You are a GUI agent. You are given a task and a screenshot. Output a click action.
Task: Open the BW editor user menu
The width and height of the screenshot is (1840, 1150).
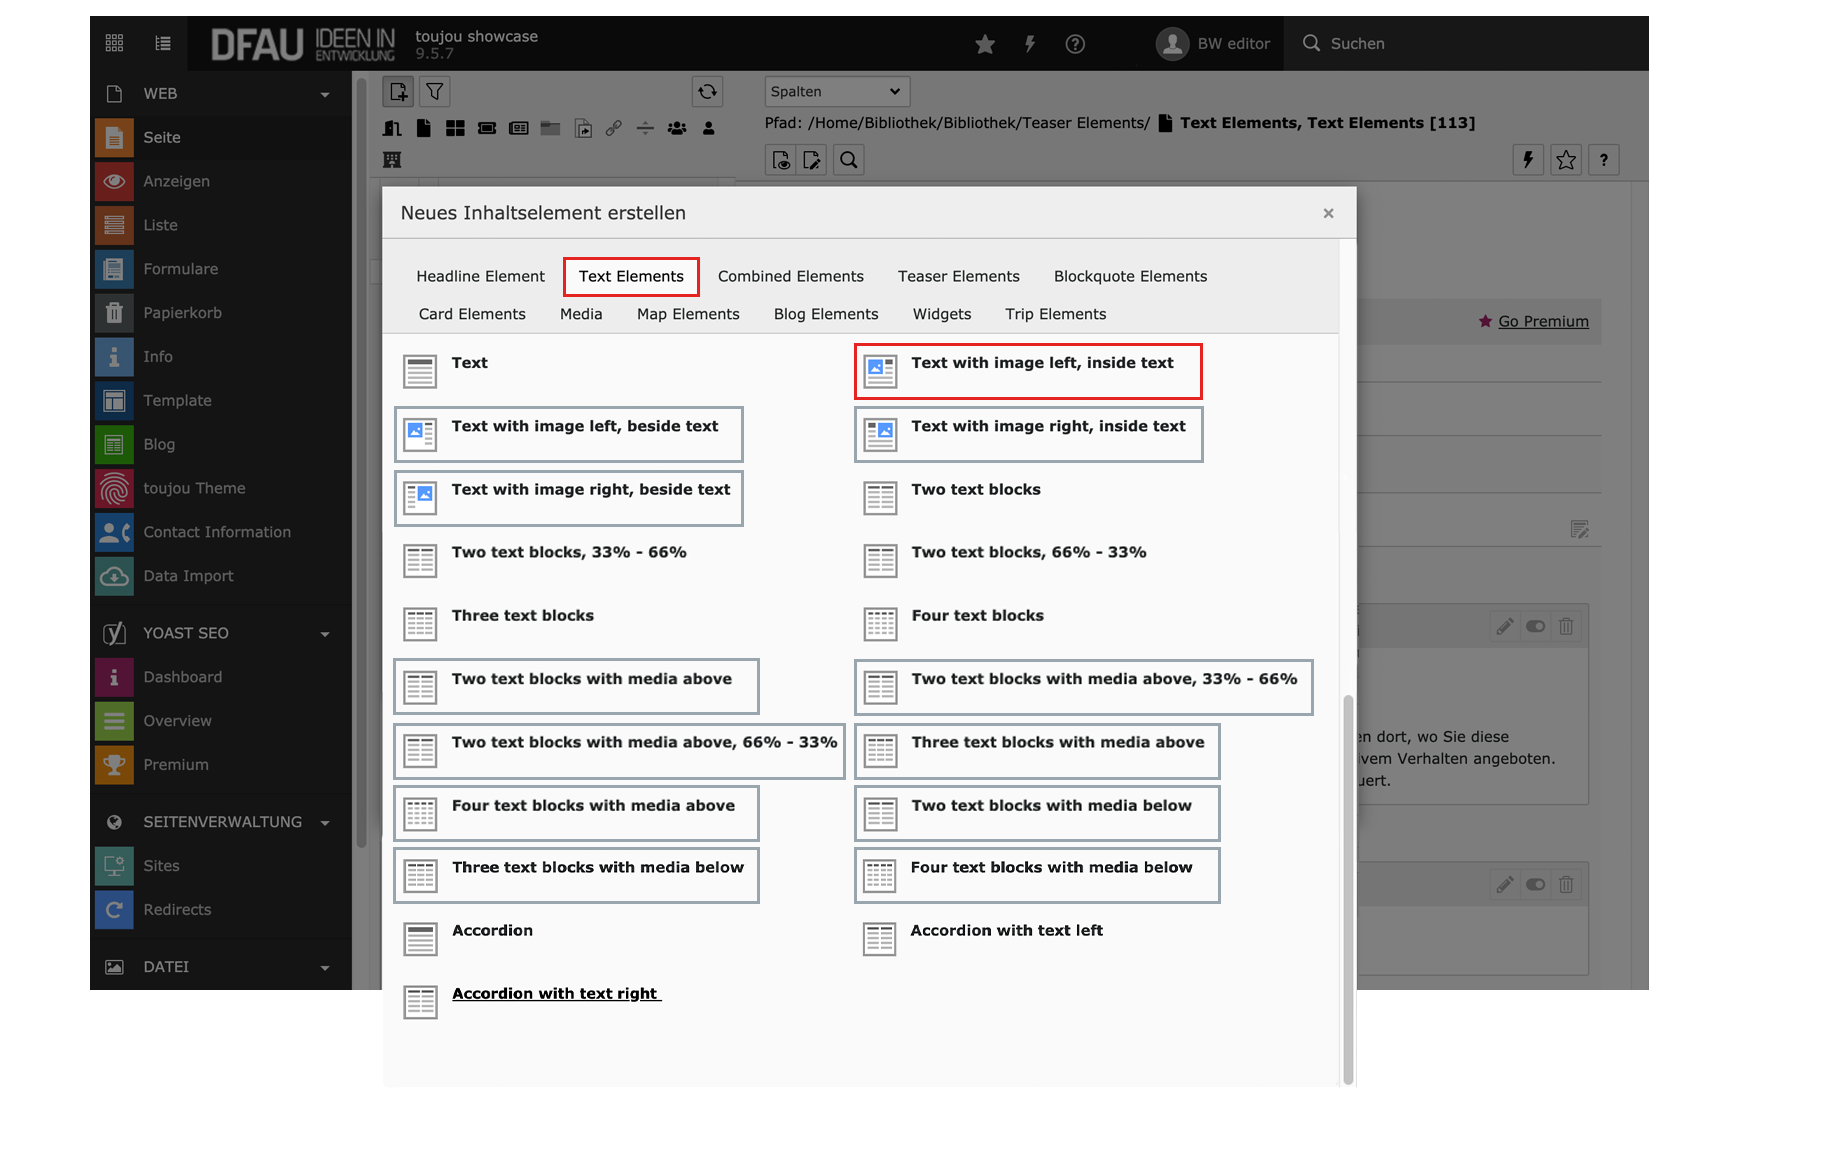pyautogui.click(x=1213, y=43)
